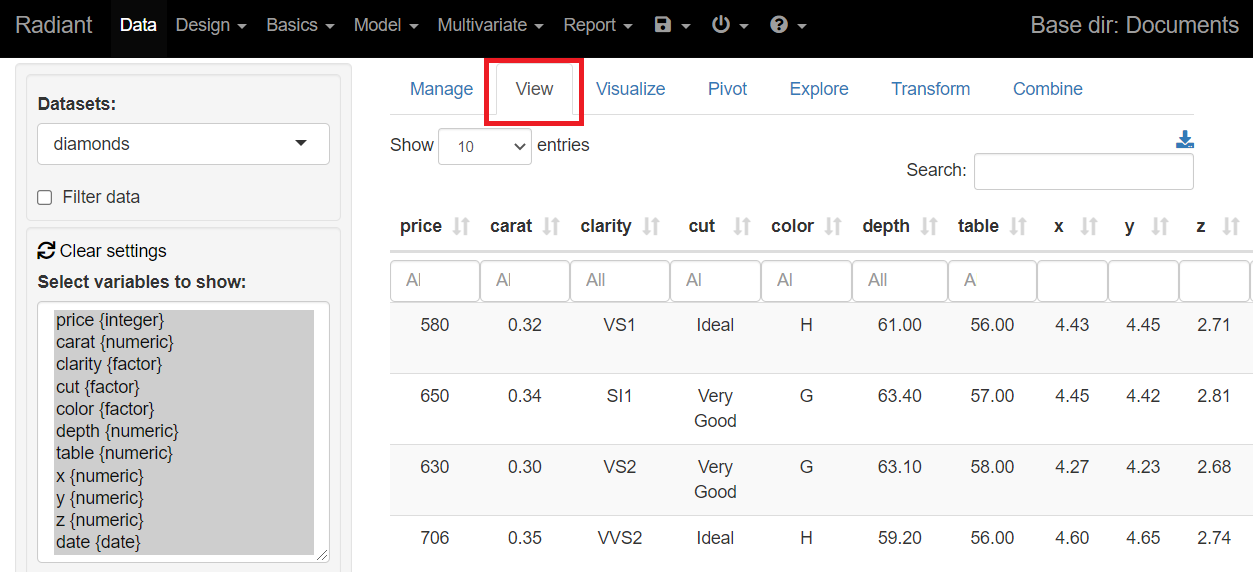Click the download data icon
This screenshot has width=1253, height=572.
click(1184, 140)
